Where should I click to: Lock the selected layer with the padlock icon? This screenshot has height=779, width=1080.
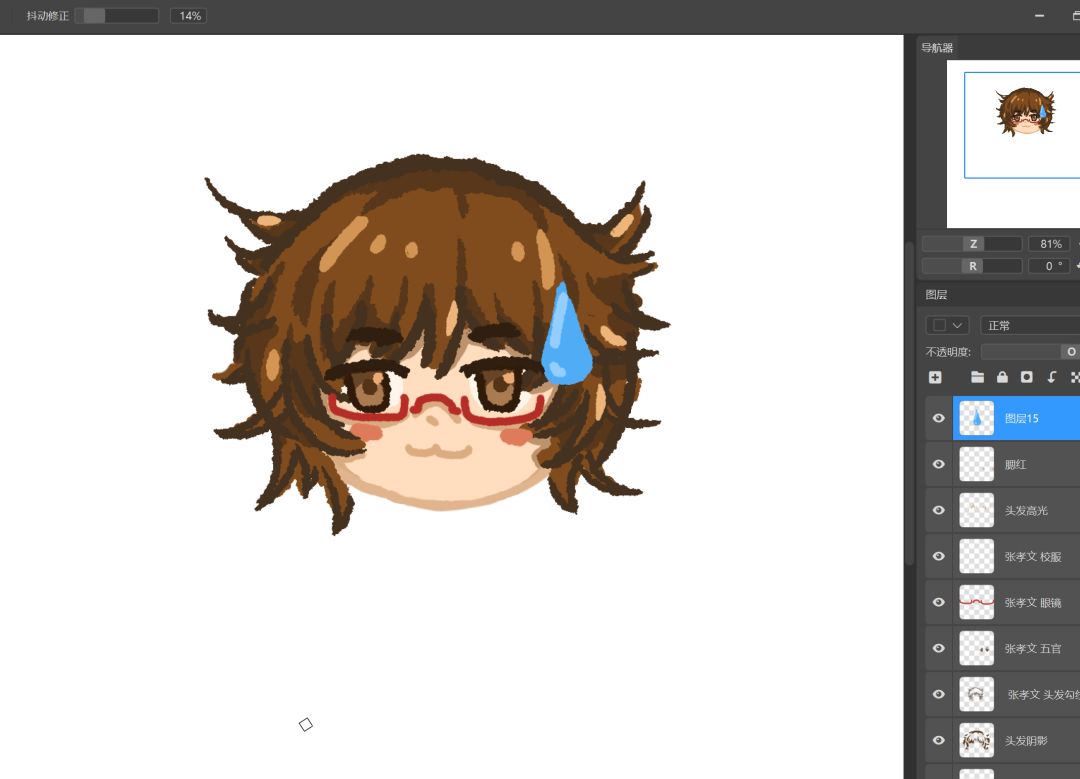1002,377
